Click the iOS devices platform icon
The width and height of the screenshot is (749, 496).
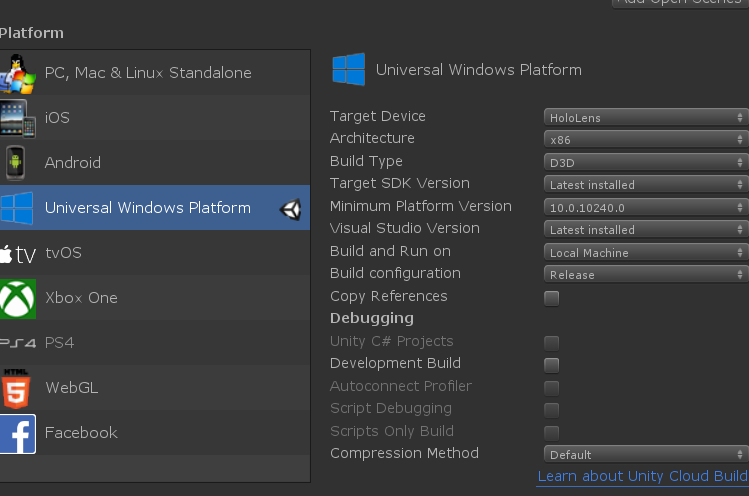pyautogui.click(x=18, y=119)
